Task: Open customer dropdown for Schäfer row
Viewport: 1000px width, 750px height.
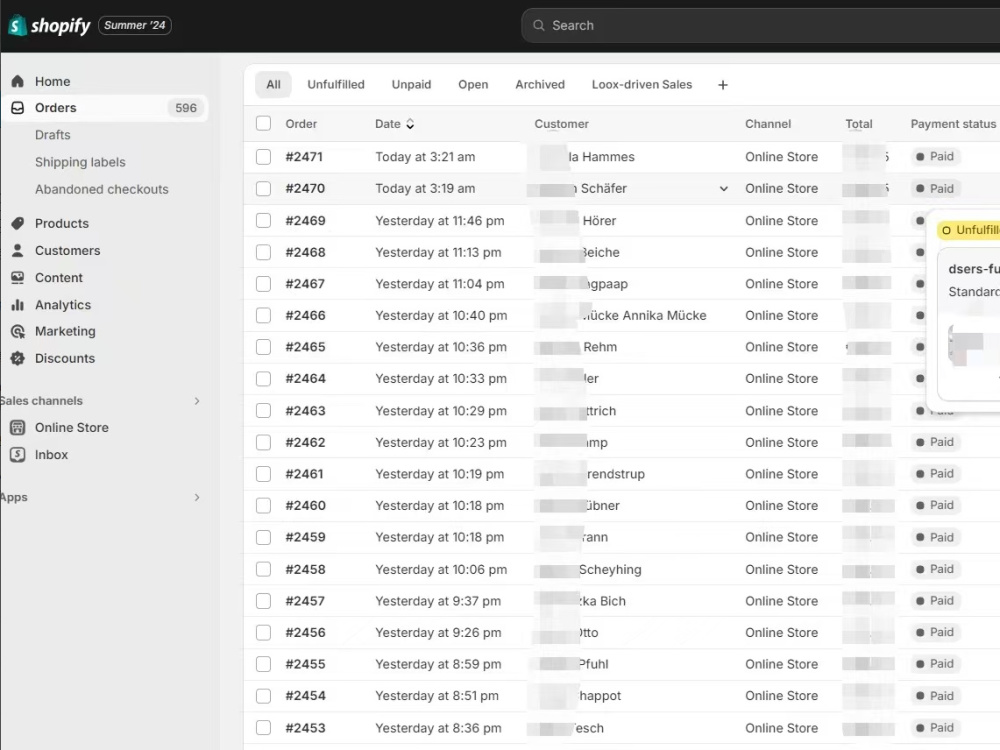Action: tap(724, 189)
